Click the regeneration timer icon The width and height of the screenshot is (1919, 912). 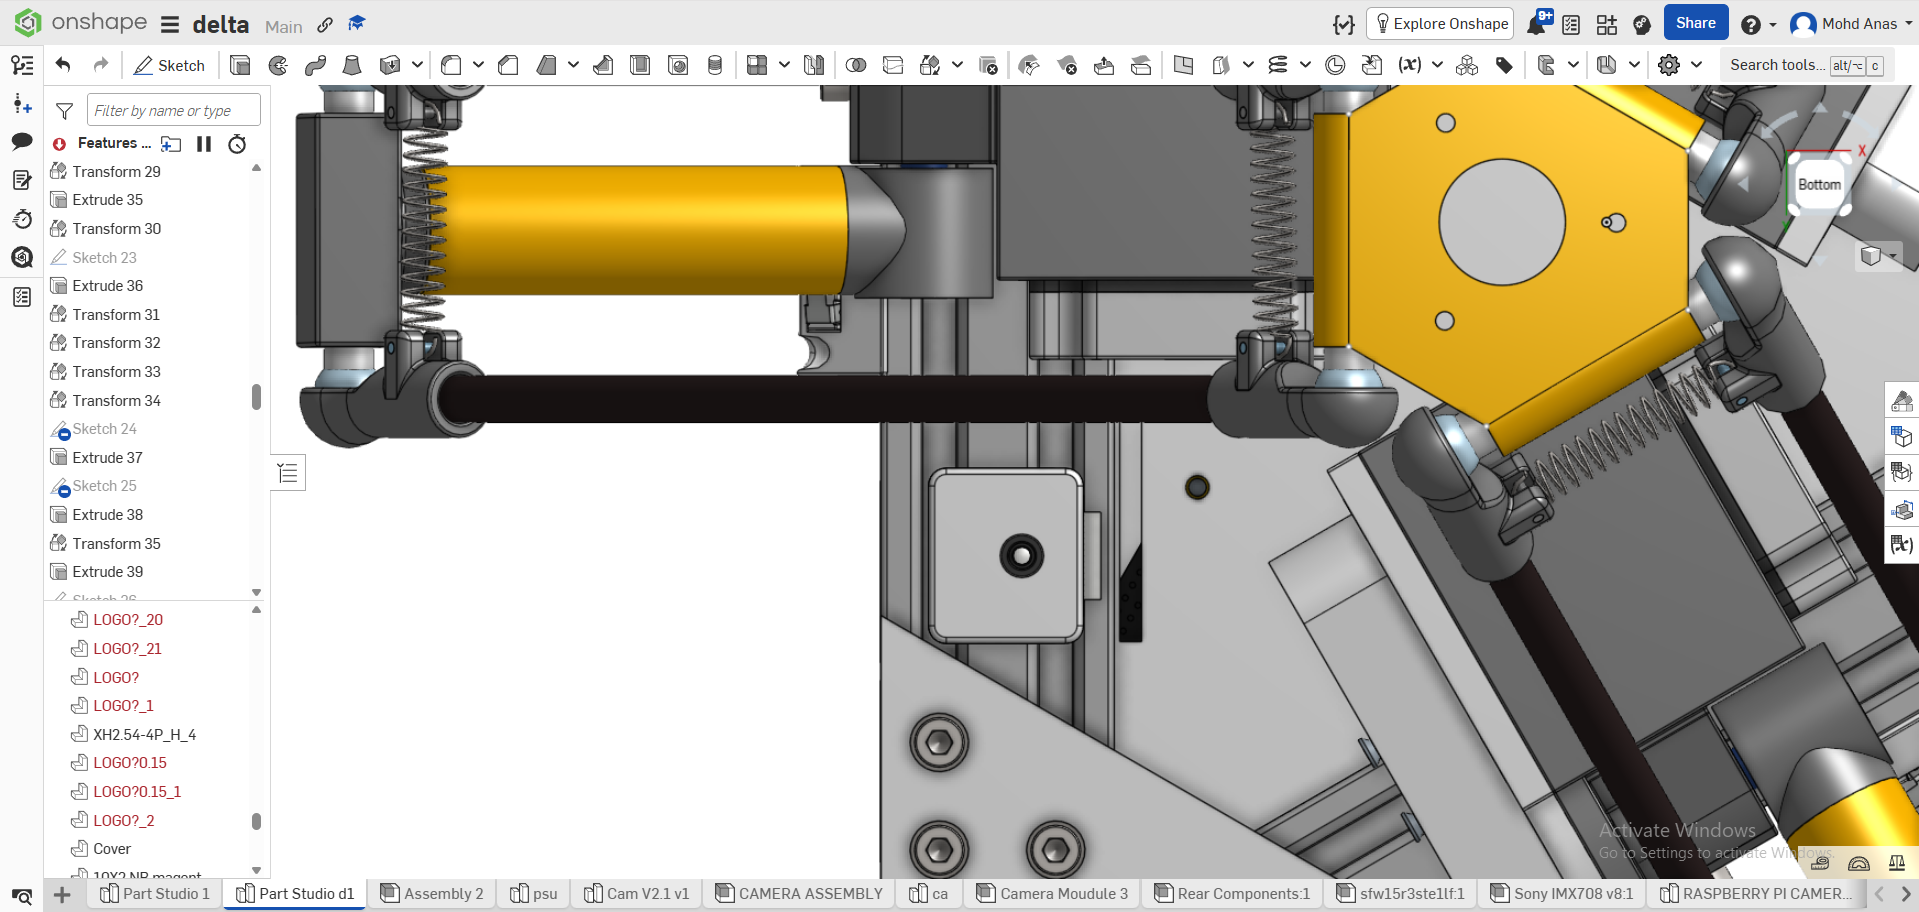237,144
